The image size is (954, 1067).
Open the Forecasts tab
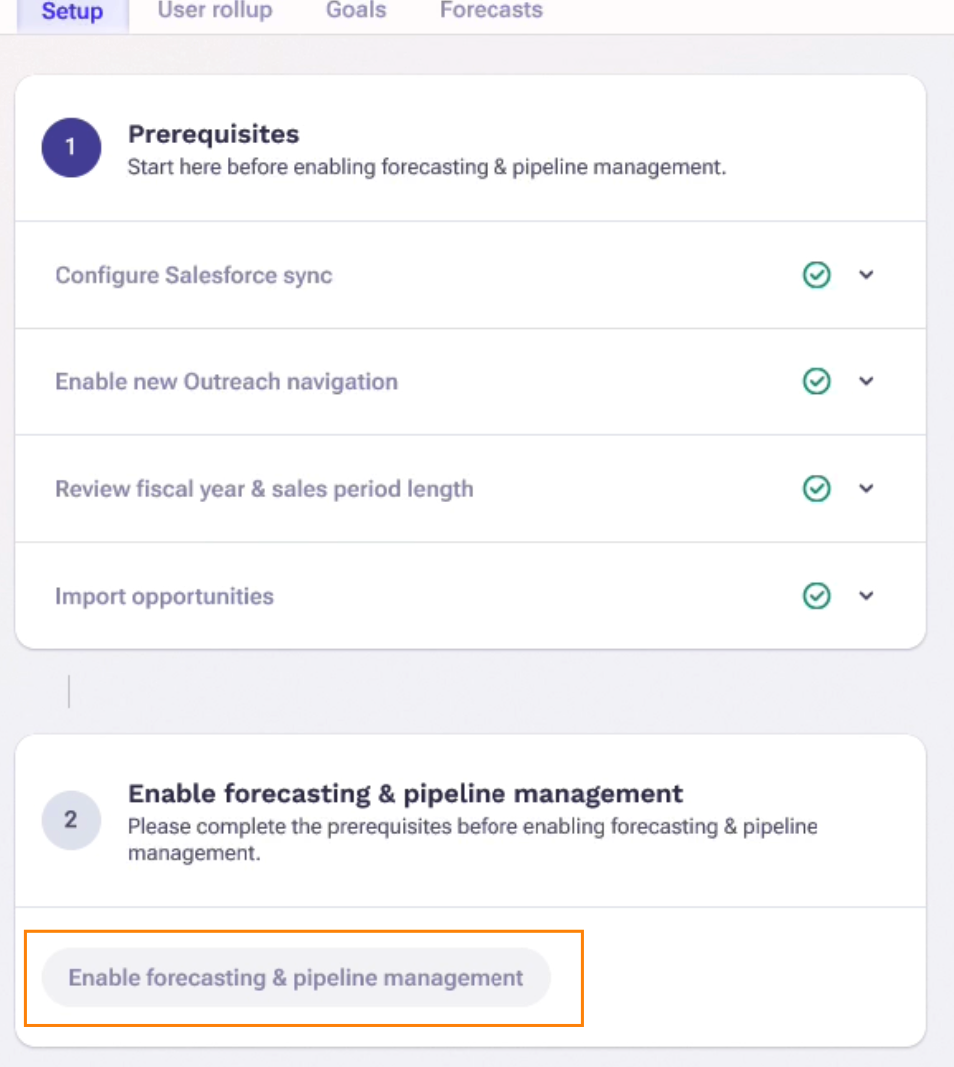pyautogui.click(x=491, y=12)
